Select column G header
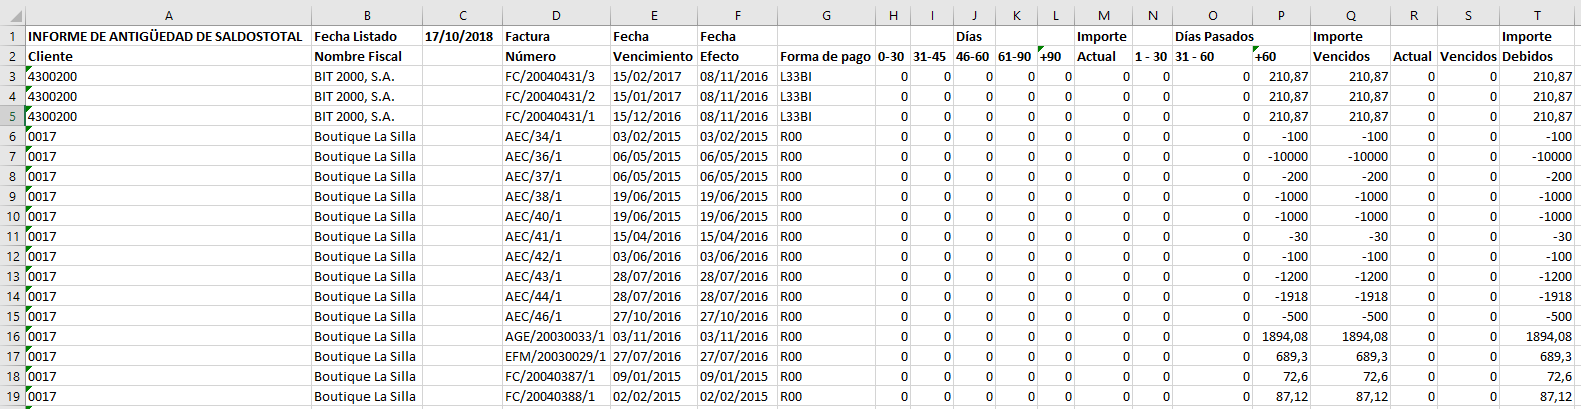 [x=826, y=15]
